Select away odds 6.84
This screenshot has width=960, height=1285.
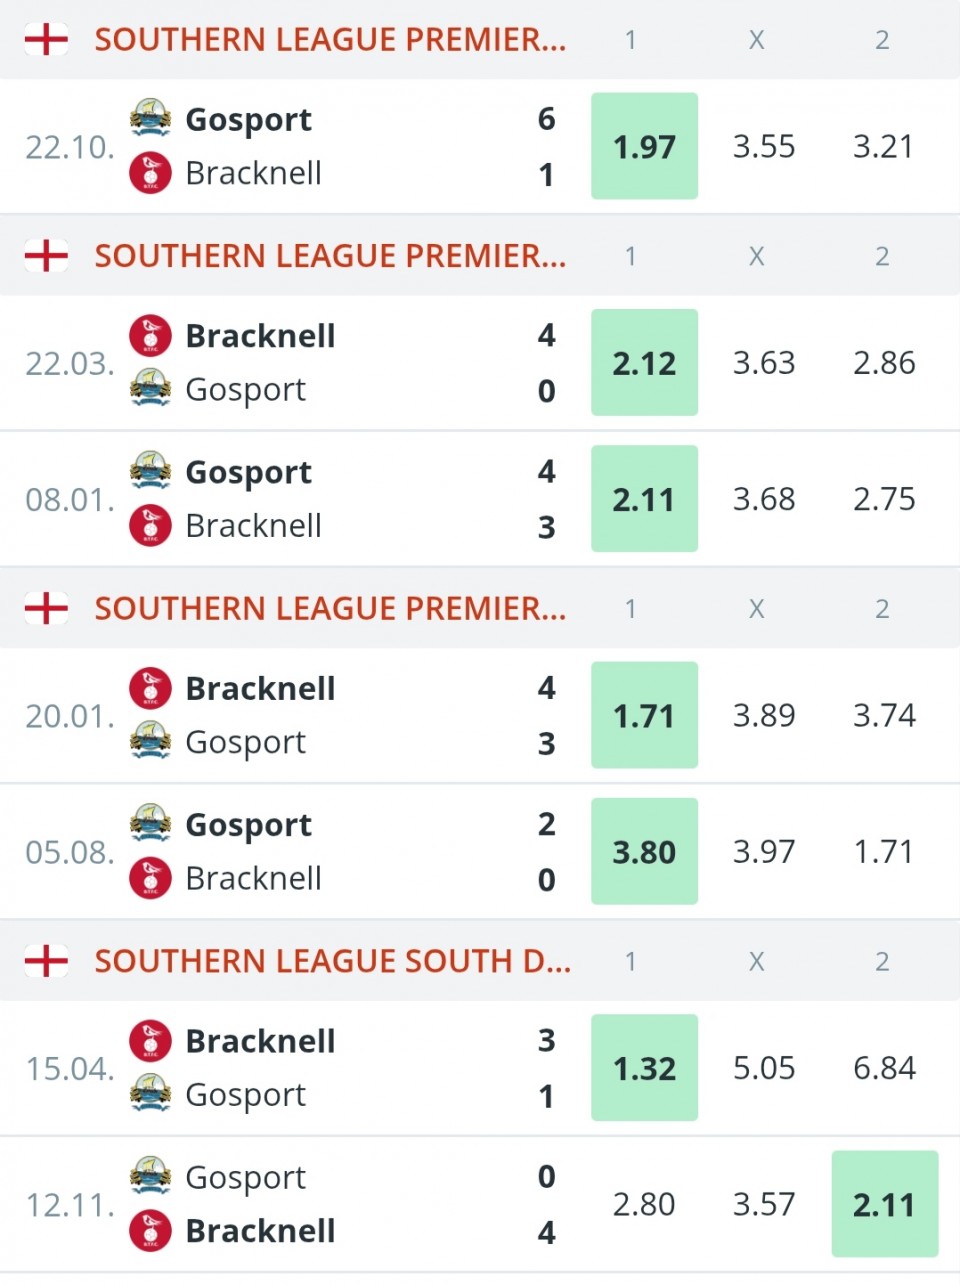[884, 1068]
